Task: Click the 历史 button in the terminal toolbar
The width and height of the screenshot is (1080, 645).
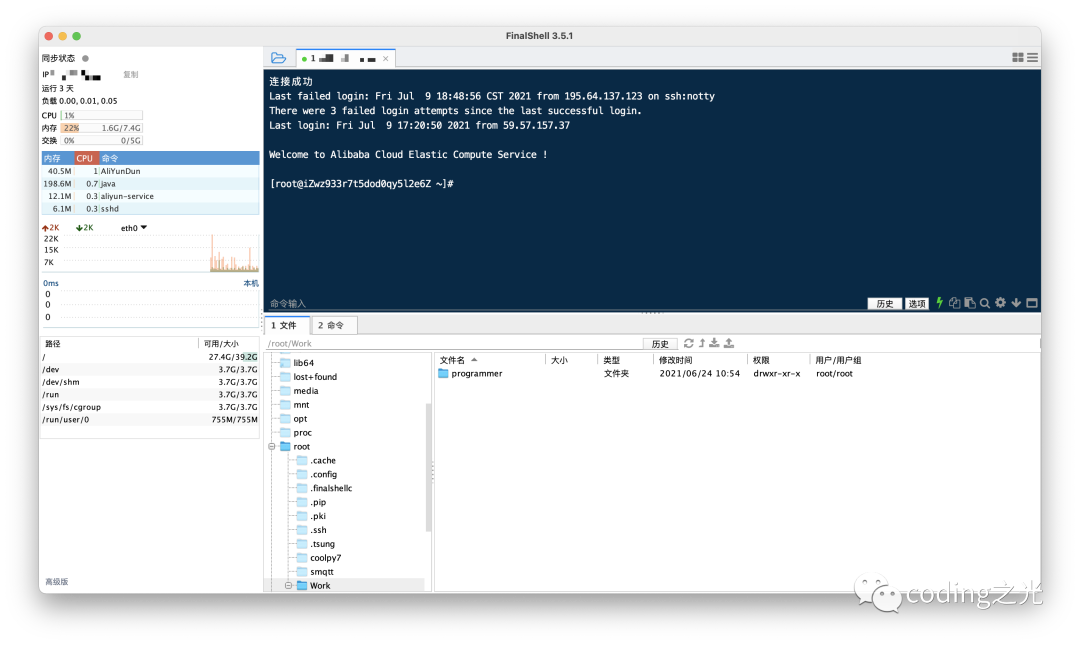Action: pos(884,303)
